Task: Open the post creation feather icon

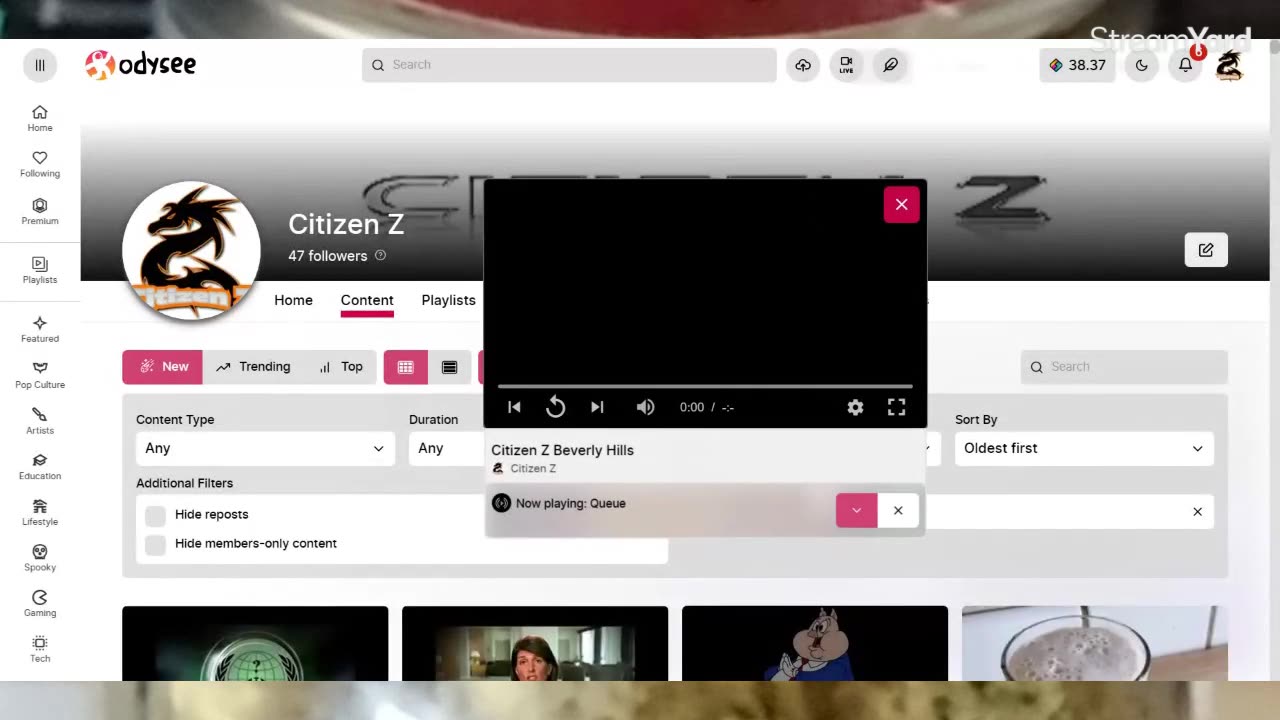Action: [x=890, y=65]
